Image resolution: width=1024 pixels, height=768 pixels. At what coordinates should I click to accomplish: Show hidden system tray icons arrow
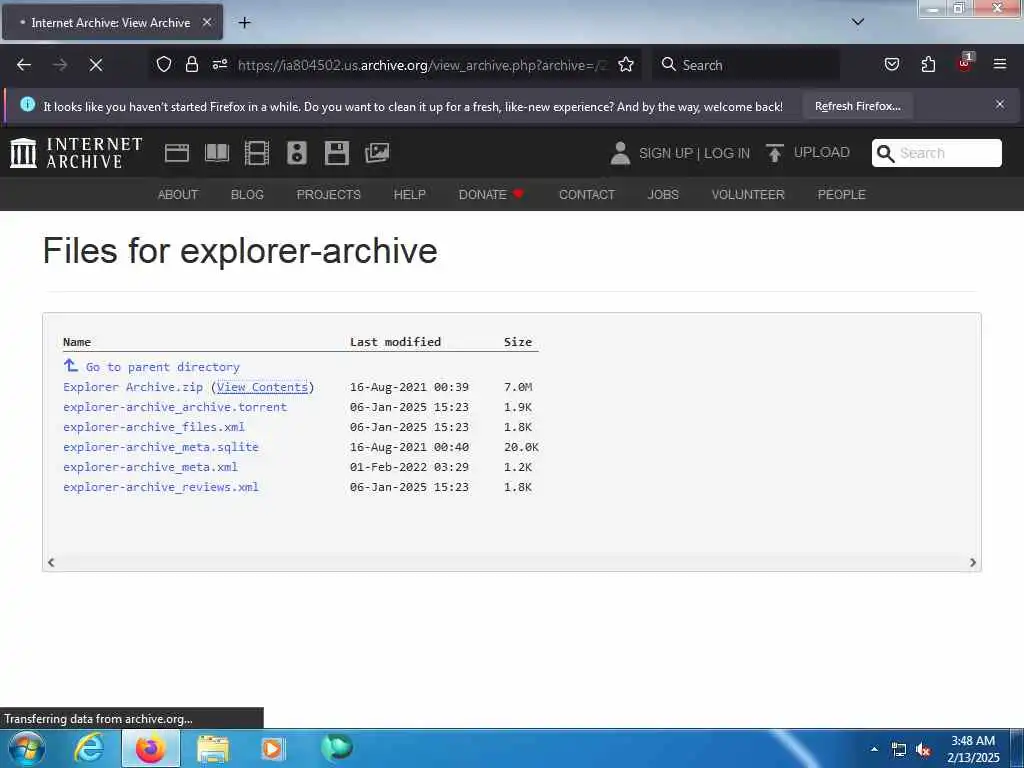[874, 749]
